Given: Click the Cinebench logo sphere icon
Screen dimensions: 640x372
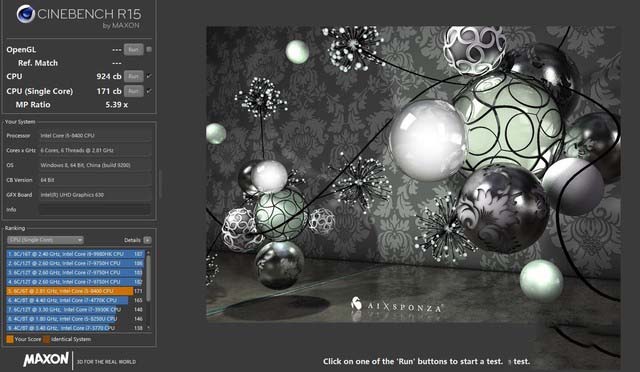Looking at the screenshot, I should [x=25, y=14].
